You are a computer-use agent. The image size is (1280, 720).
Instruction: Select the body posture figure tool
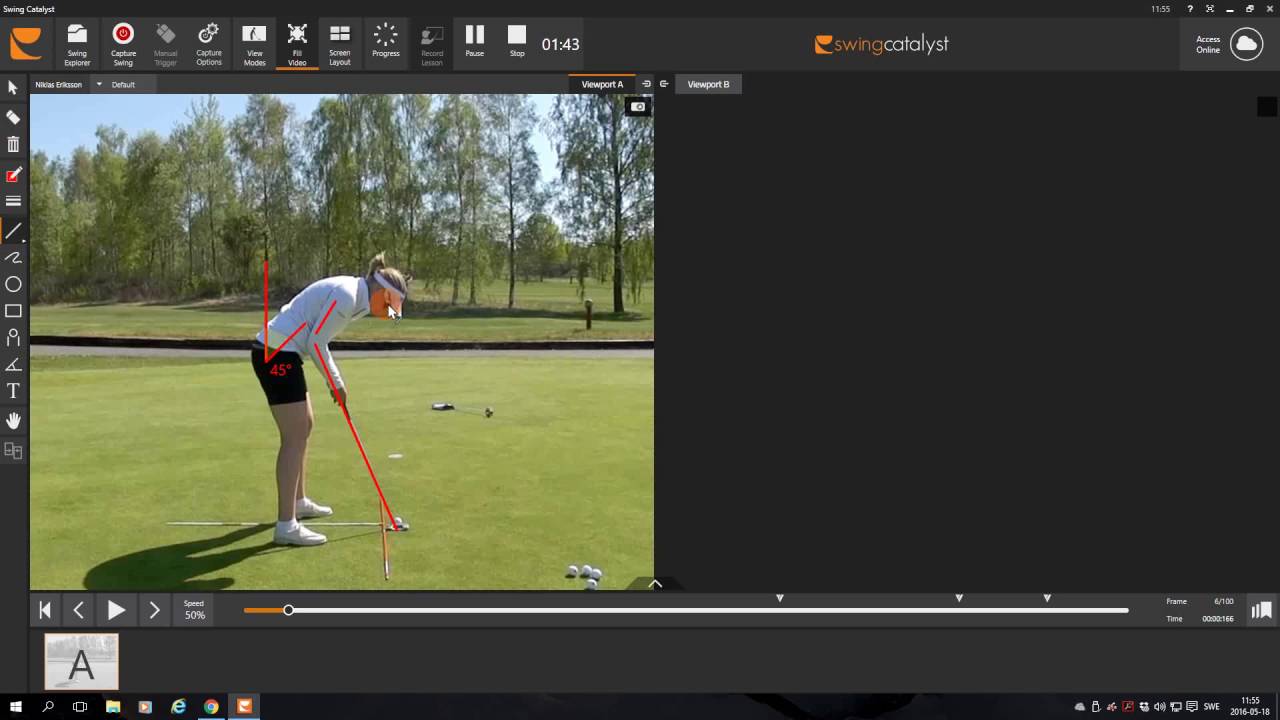click(13, 338)
